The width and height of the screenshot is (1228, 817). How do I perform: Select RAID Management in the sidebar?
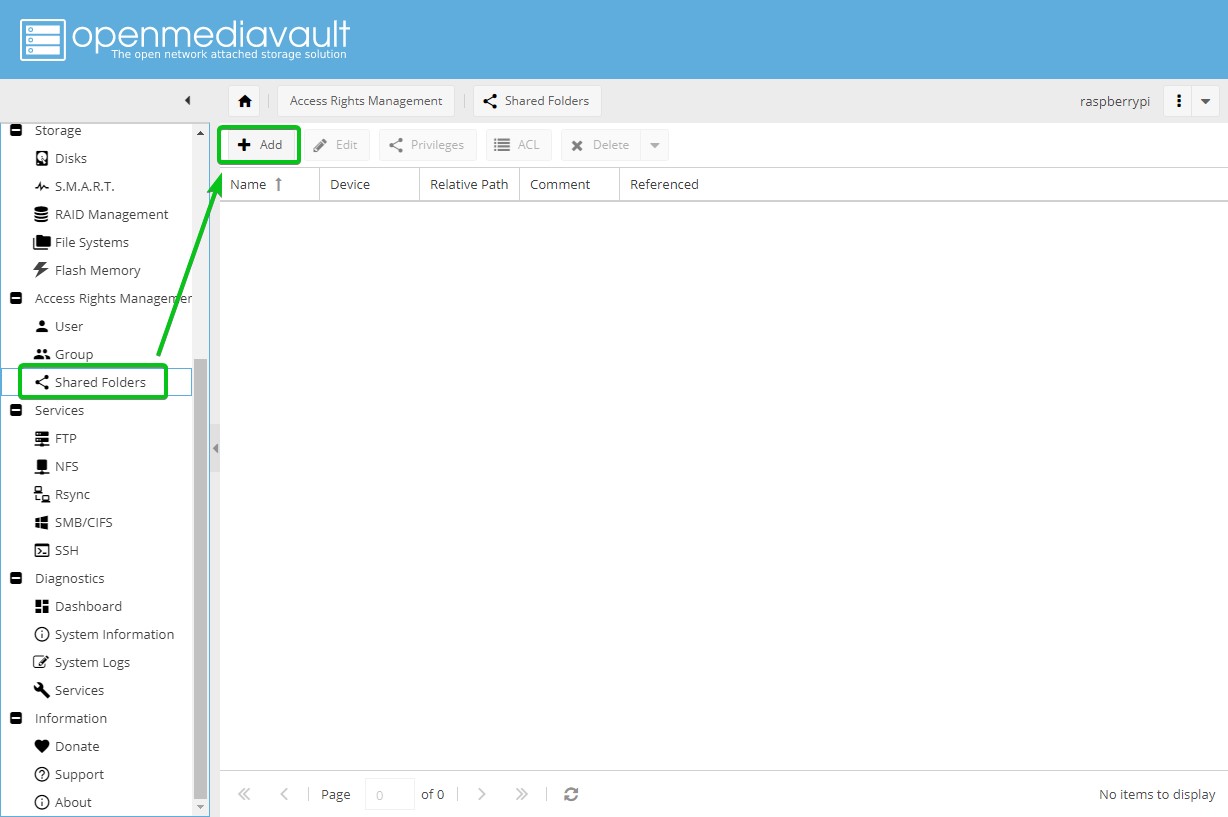[111, 214]
